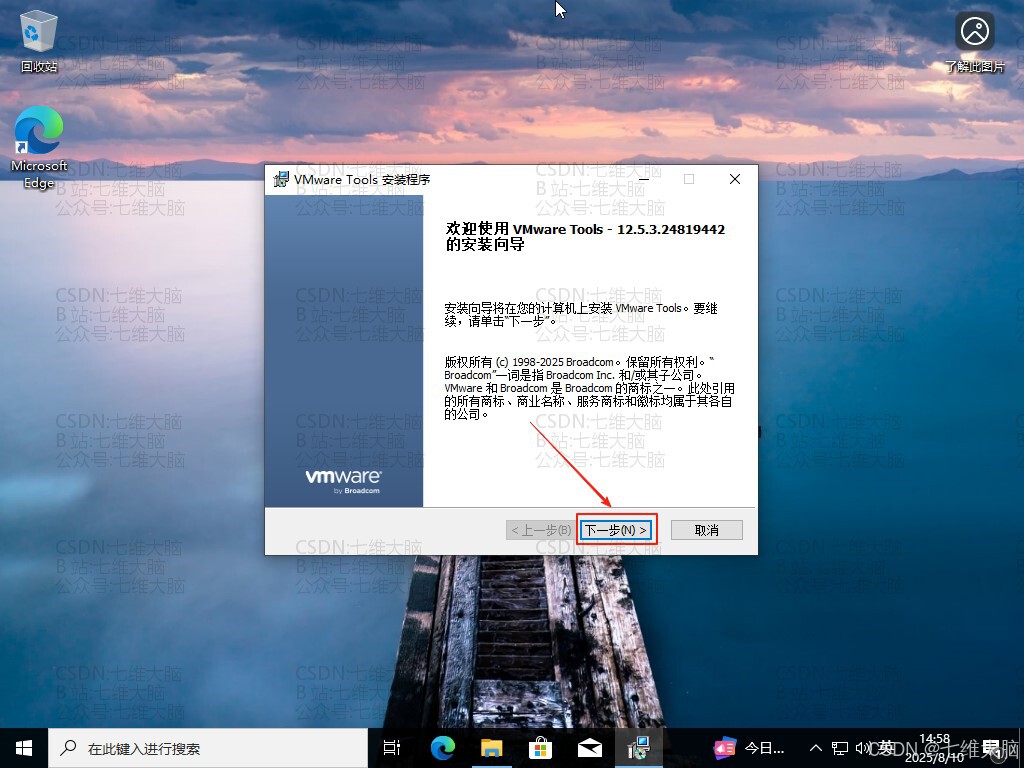The image size is (1024, 768).
Task: Open Microsoft Store from the taskbar
Action: coord(540,748)
